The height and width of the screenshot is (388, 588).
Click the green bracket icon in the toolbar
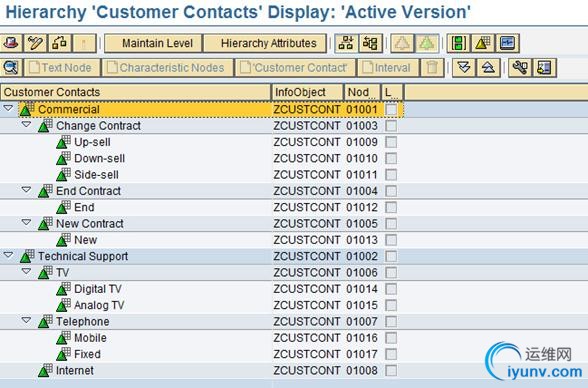pos(458,43)
